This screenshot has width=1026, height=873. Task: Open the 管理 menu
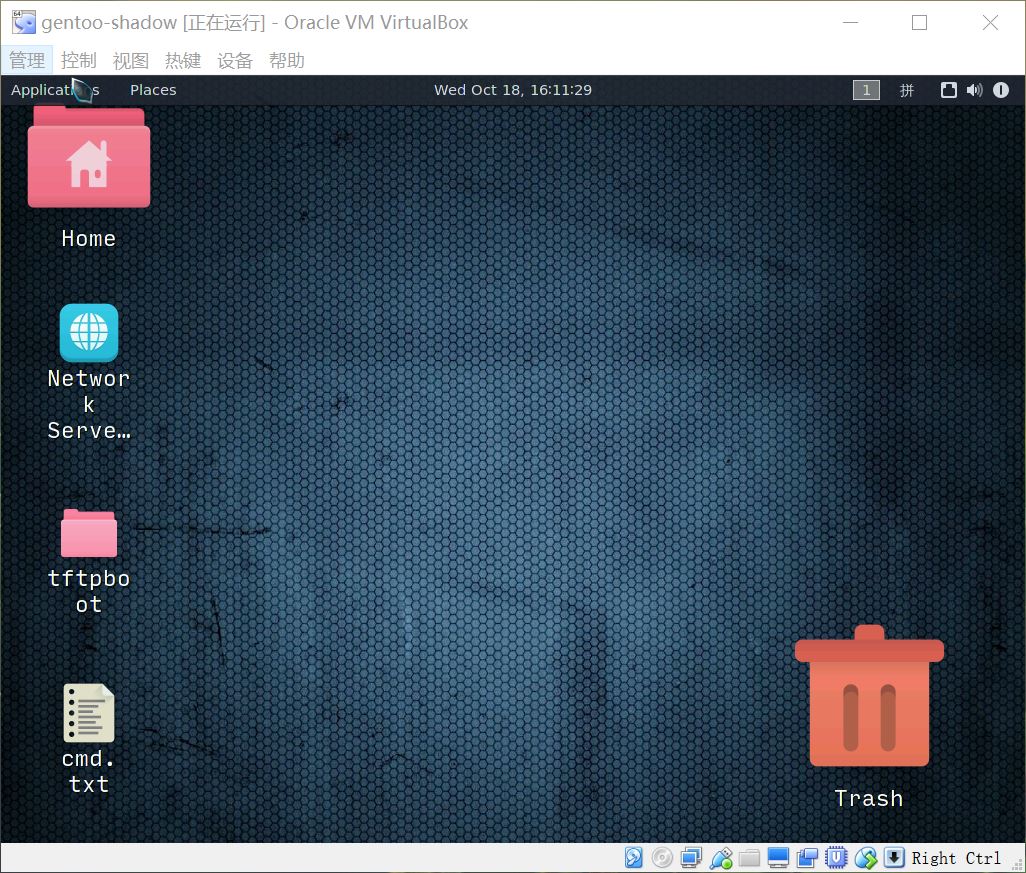pyautogui.click(x=27, y=61)
